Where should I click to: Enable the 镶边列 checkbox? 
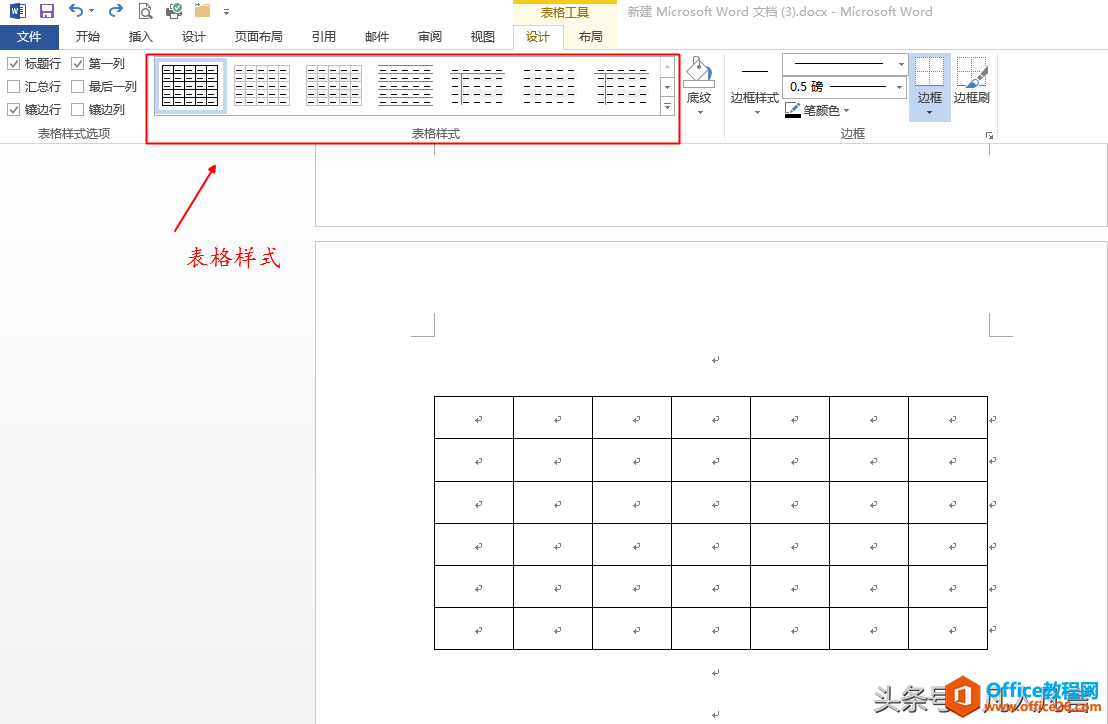[x=78, y=109]
